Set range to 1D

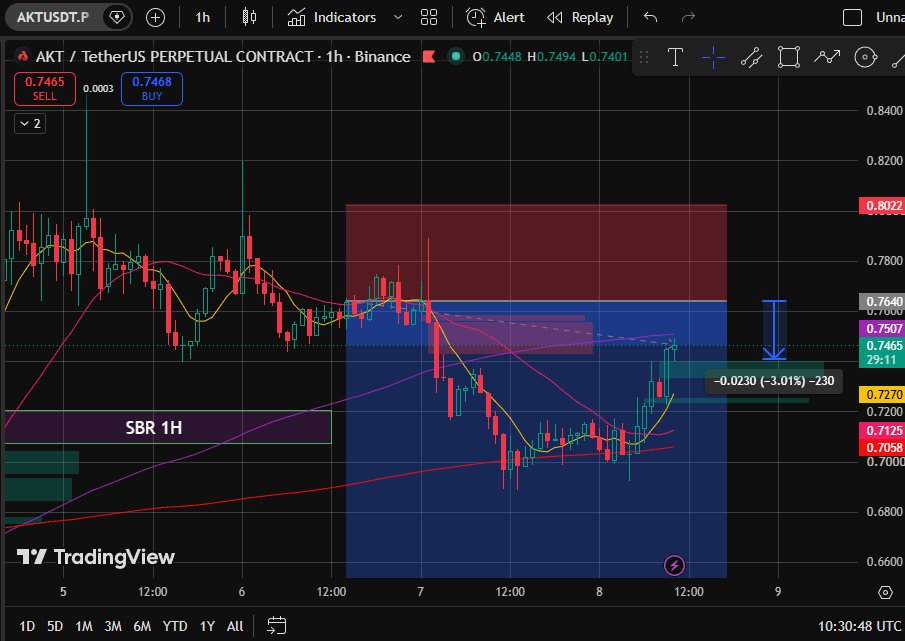click(x=27, y=626)
